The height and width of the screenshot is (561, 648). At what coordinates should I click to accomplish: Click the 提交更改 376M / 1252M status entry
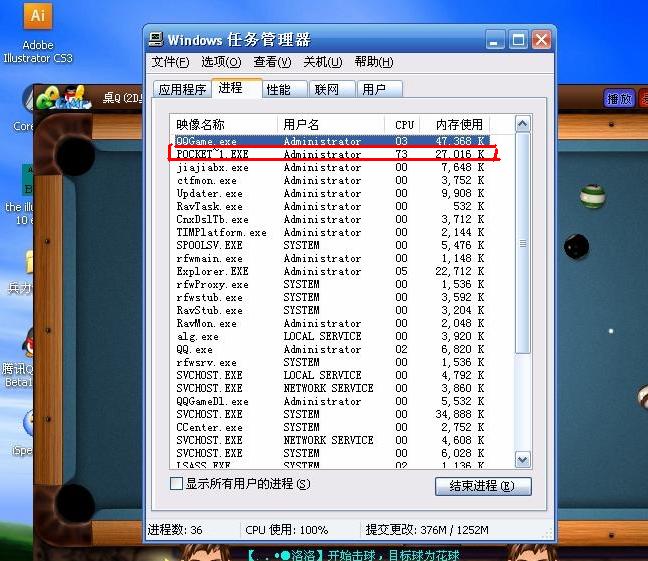427,530
